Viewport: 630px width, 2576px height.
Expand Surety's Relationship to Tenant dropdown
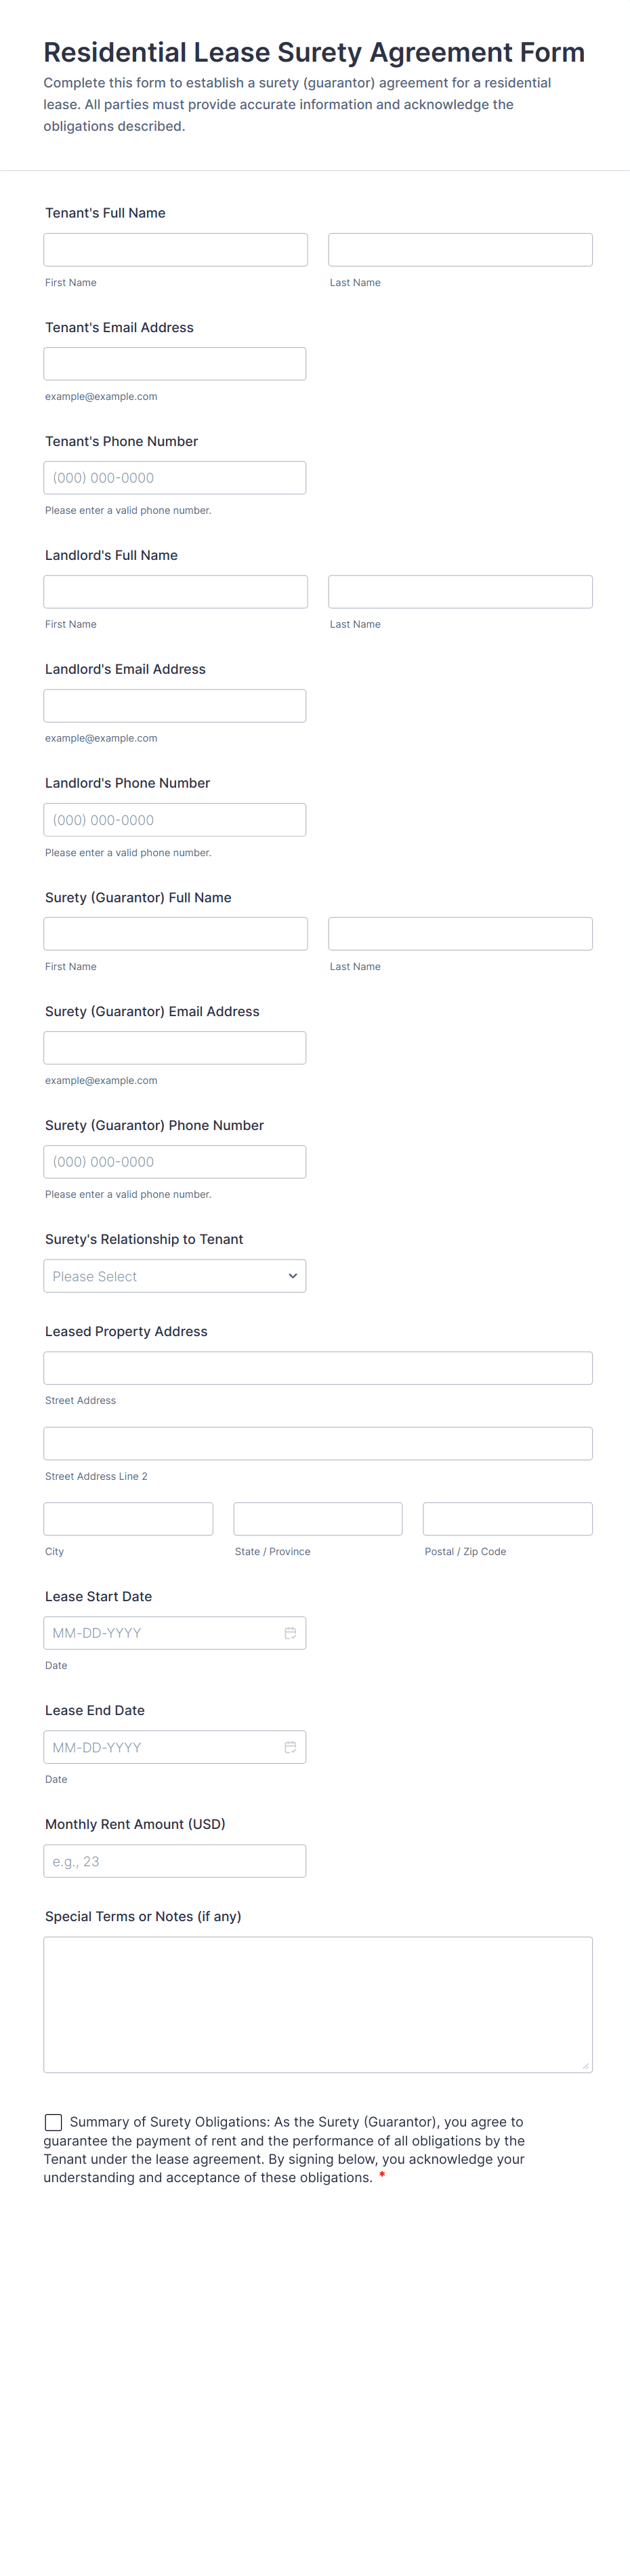pos(175,1276)
